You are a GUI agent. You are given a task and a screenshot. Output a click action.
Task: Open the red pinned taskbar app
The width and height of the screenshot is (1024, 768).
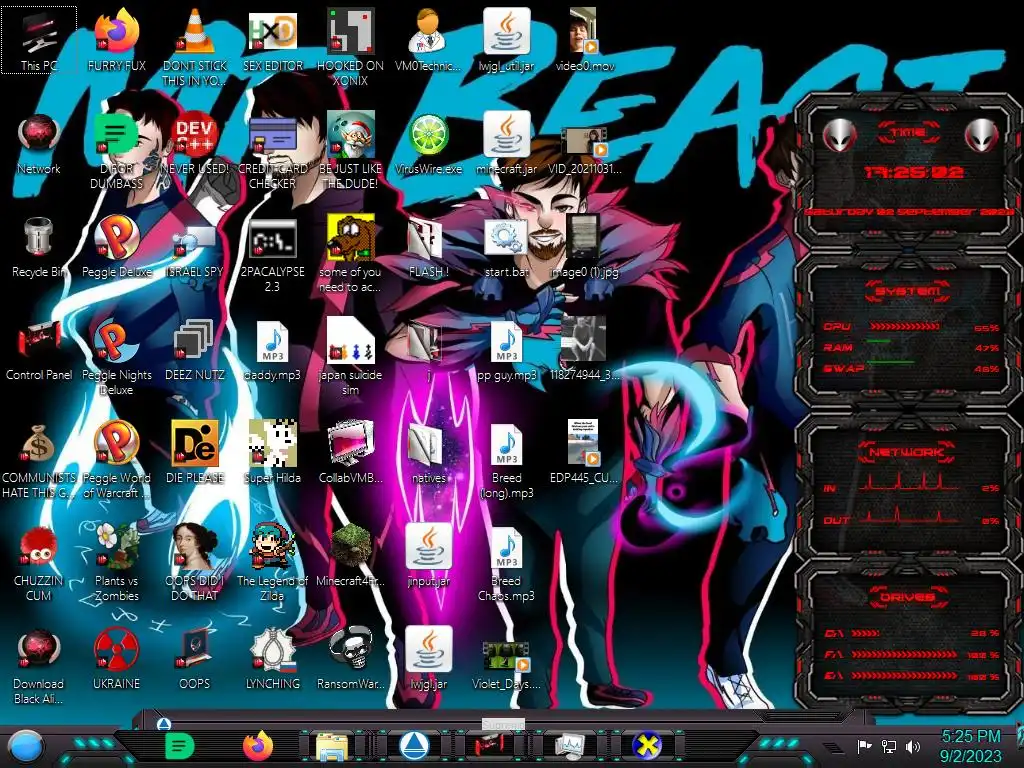click(488, 746)
